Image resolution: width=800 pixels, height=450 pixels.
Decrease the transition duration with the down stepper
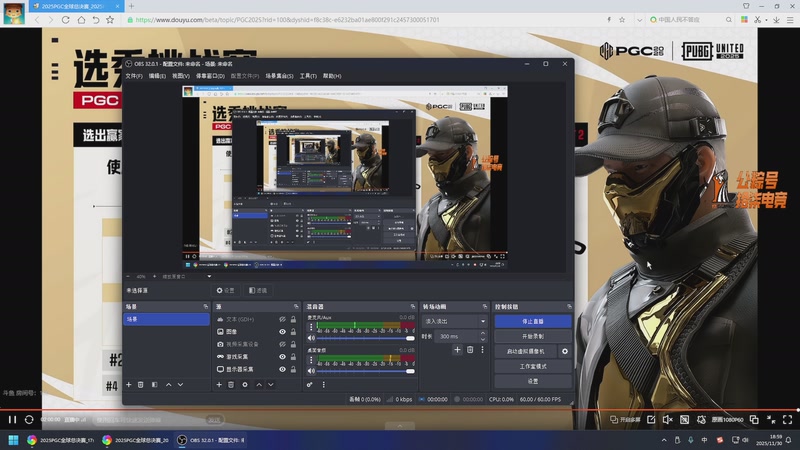point(483,339)
